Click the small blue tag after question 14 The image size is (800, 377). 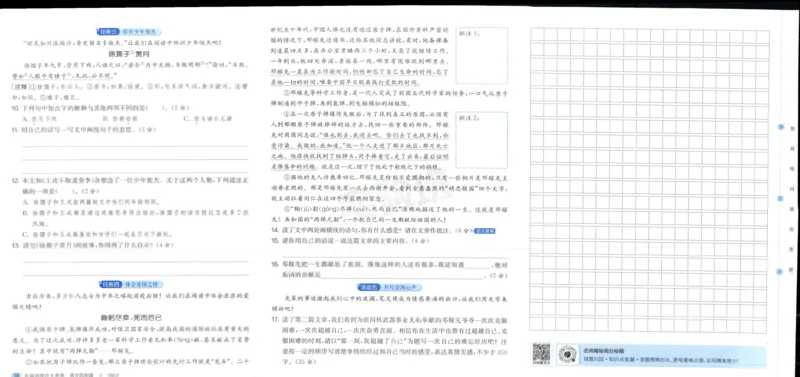(x=485, y=231)
